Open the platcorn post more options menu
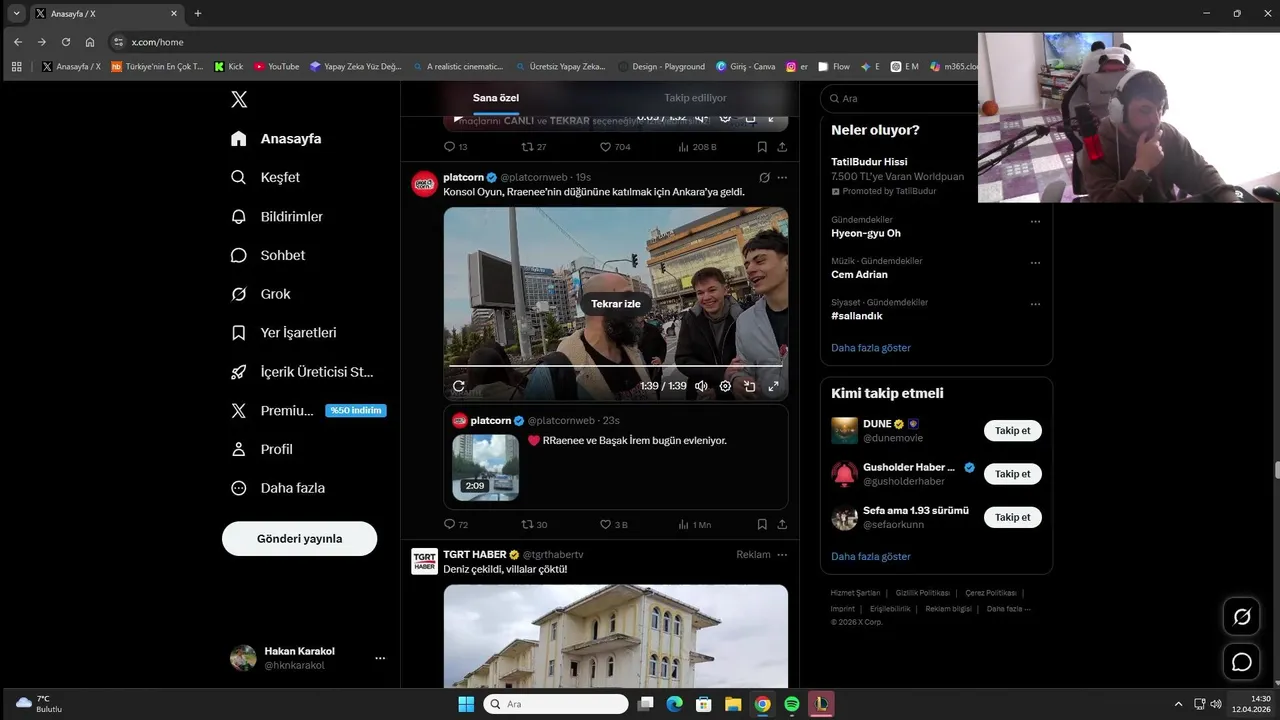 (782, 177)
